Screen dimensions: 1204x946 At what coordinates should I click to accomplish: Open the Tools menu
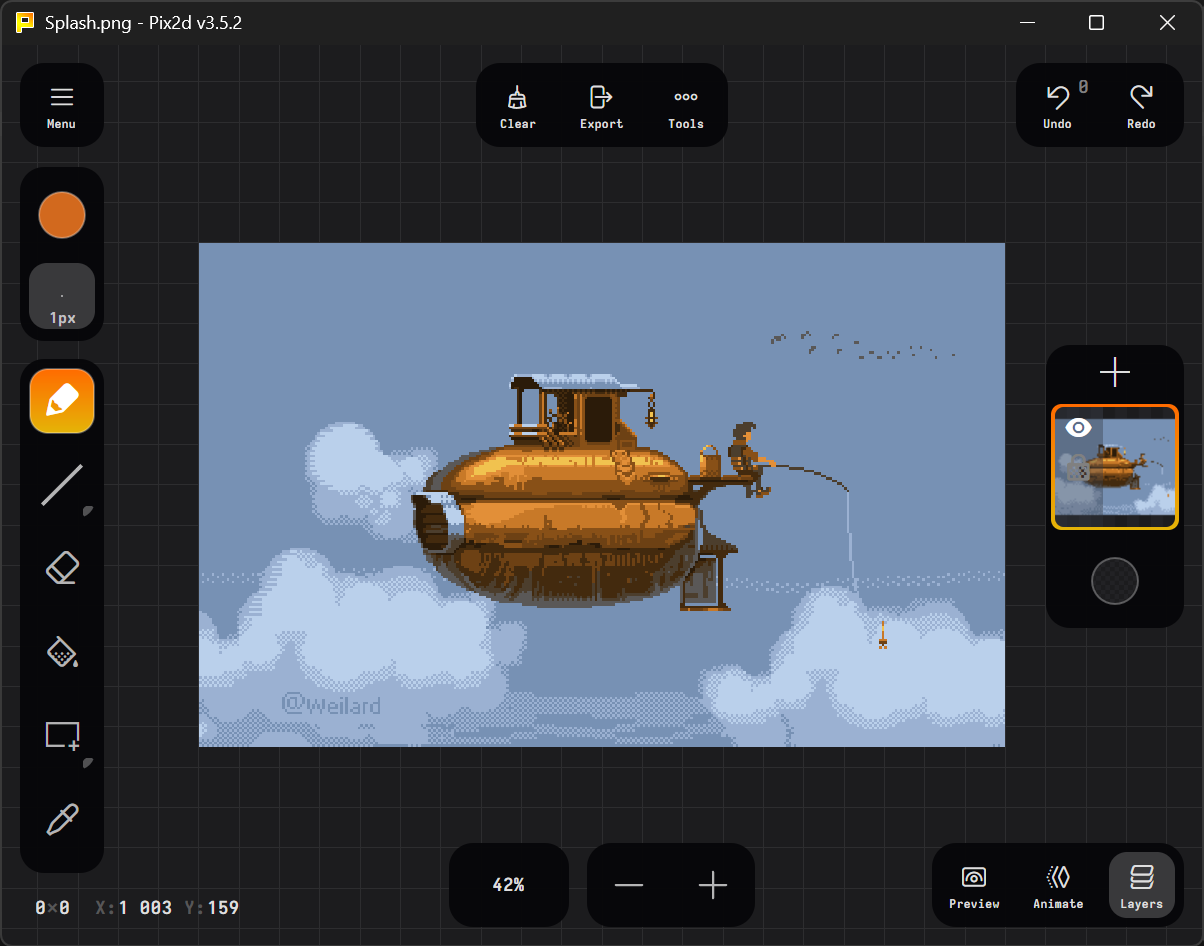click(x=686, y=106)
